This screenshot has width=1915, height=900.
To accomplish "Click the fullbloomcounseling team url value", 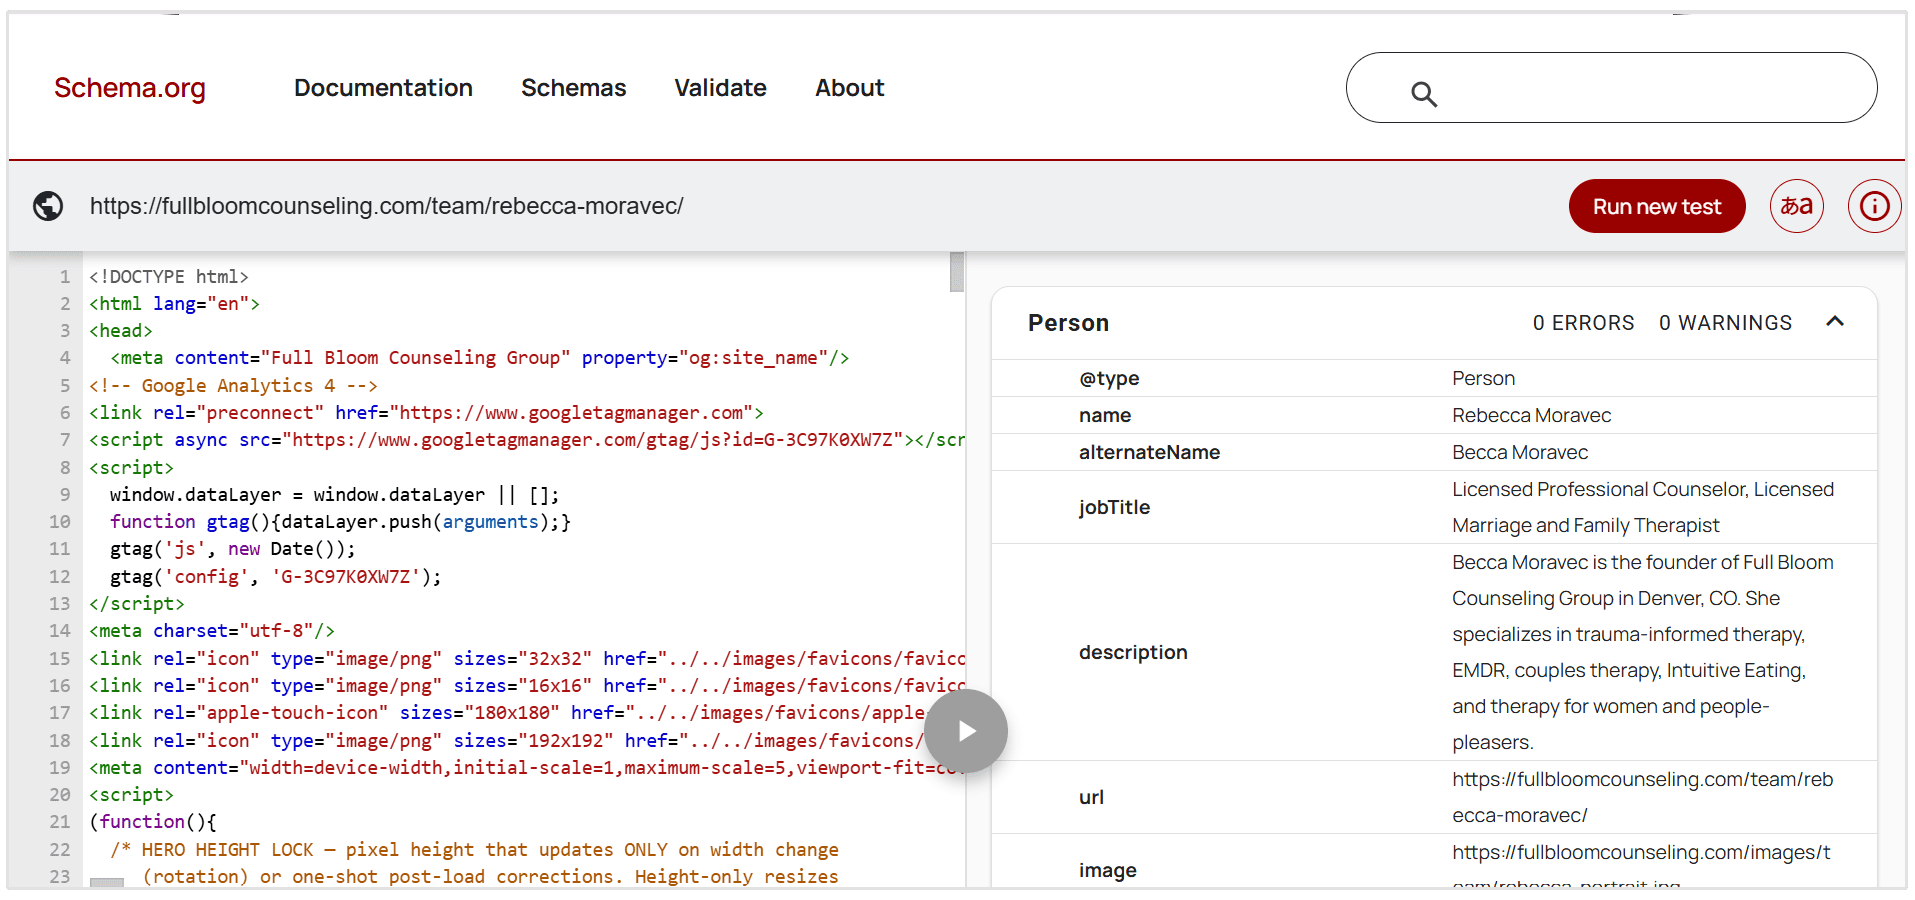I will click(x=1643, y=797).
